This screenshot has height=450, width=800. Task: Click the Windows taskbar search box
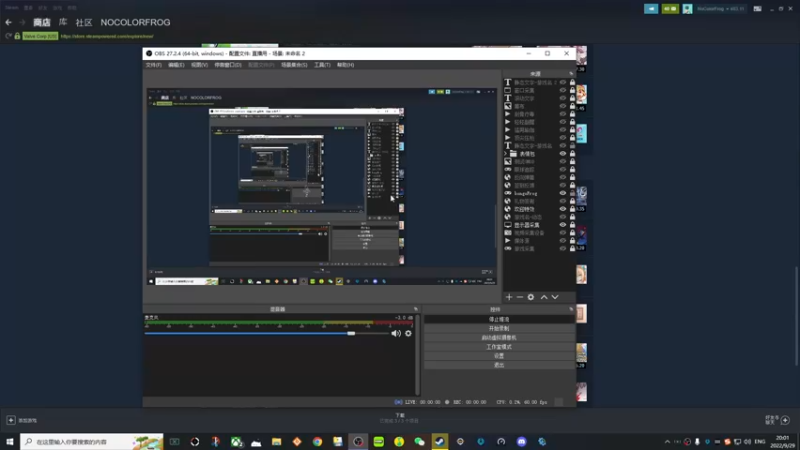tap(92, 442)
